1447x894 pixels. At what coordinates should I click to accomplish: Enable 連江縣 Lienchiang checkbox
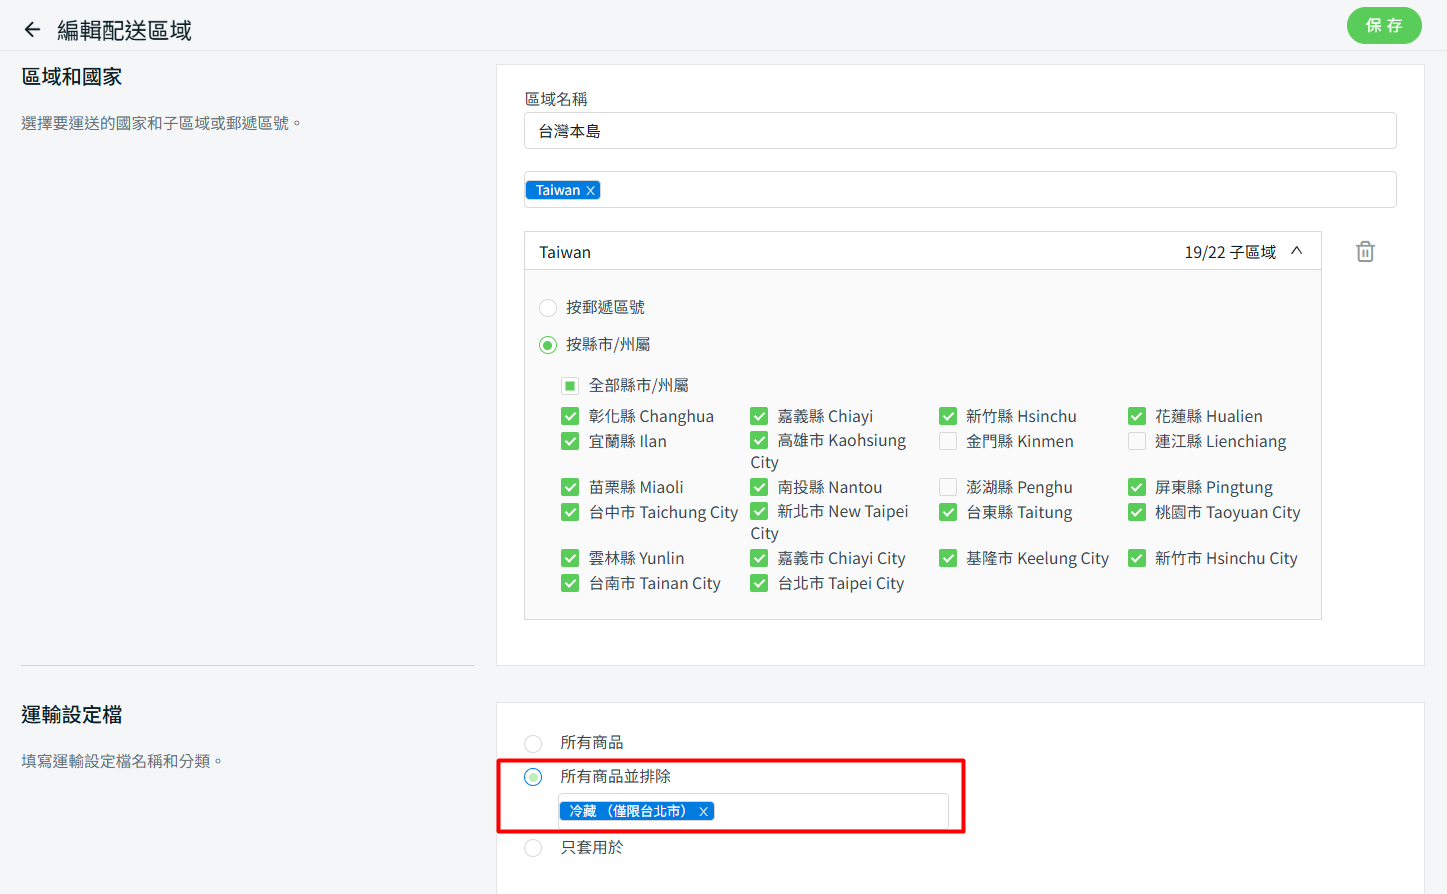coord(1137,441)
